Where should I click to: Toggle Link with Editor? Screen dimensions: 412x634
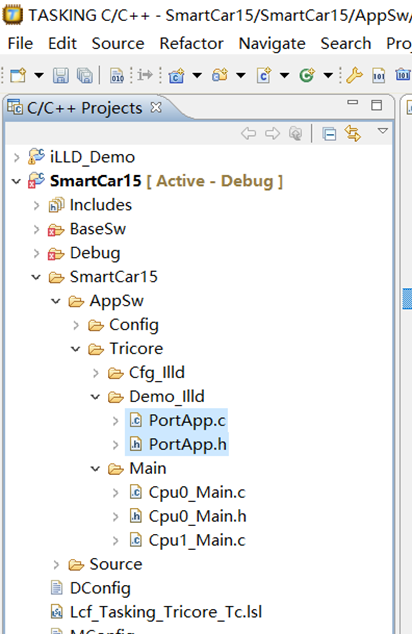click(x=353, y=133)
